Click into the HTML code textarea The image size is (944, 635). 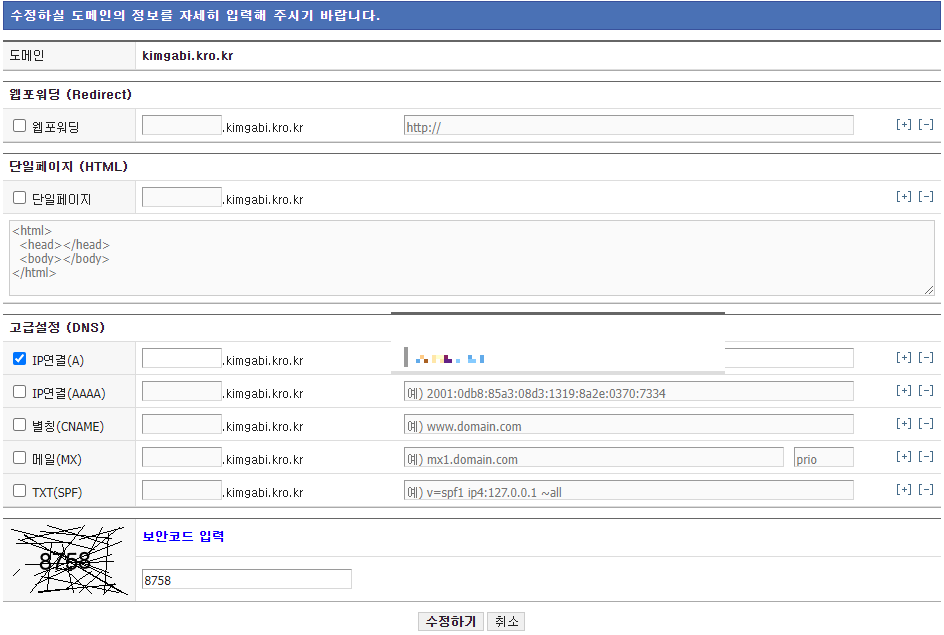pyautogui.click(x=472, y=258)
